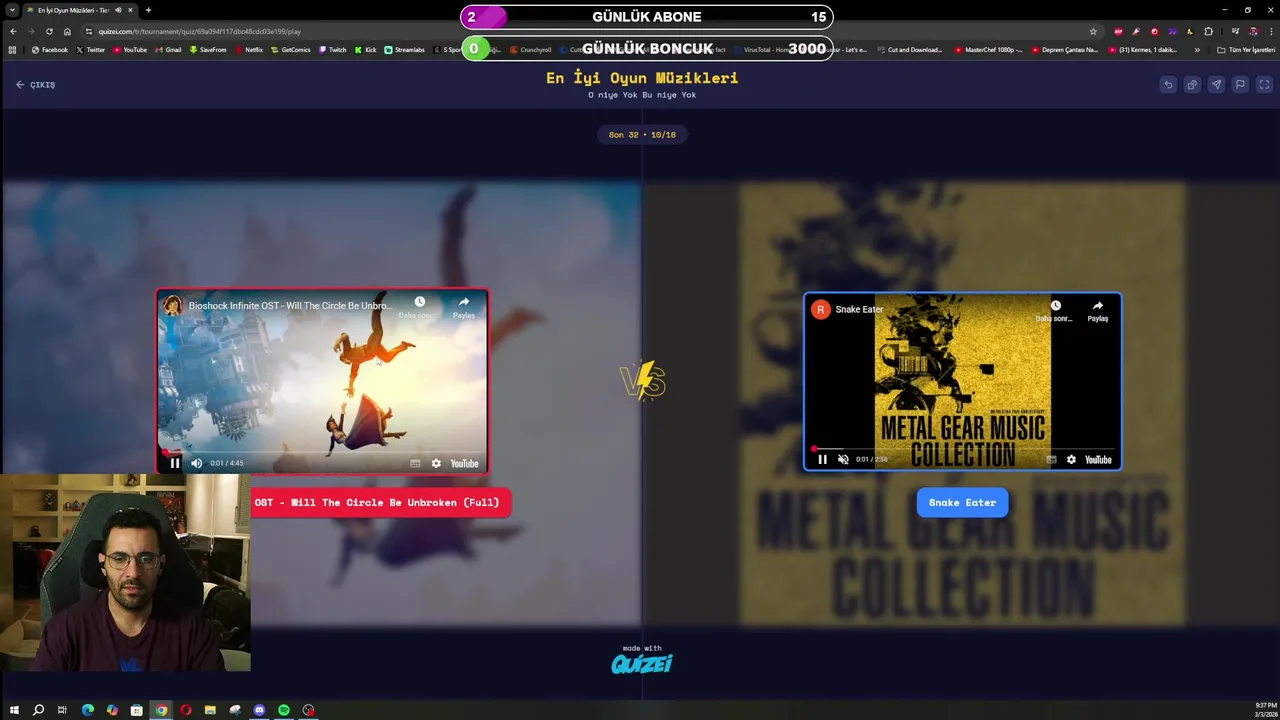Image resolution: width=1280 pixels, height=720 pixels.
Task: Open the apps grid icon in bookmarks bar
Action: coord(12,50)
